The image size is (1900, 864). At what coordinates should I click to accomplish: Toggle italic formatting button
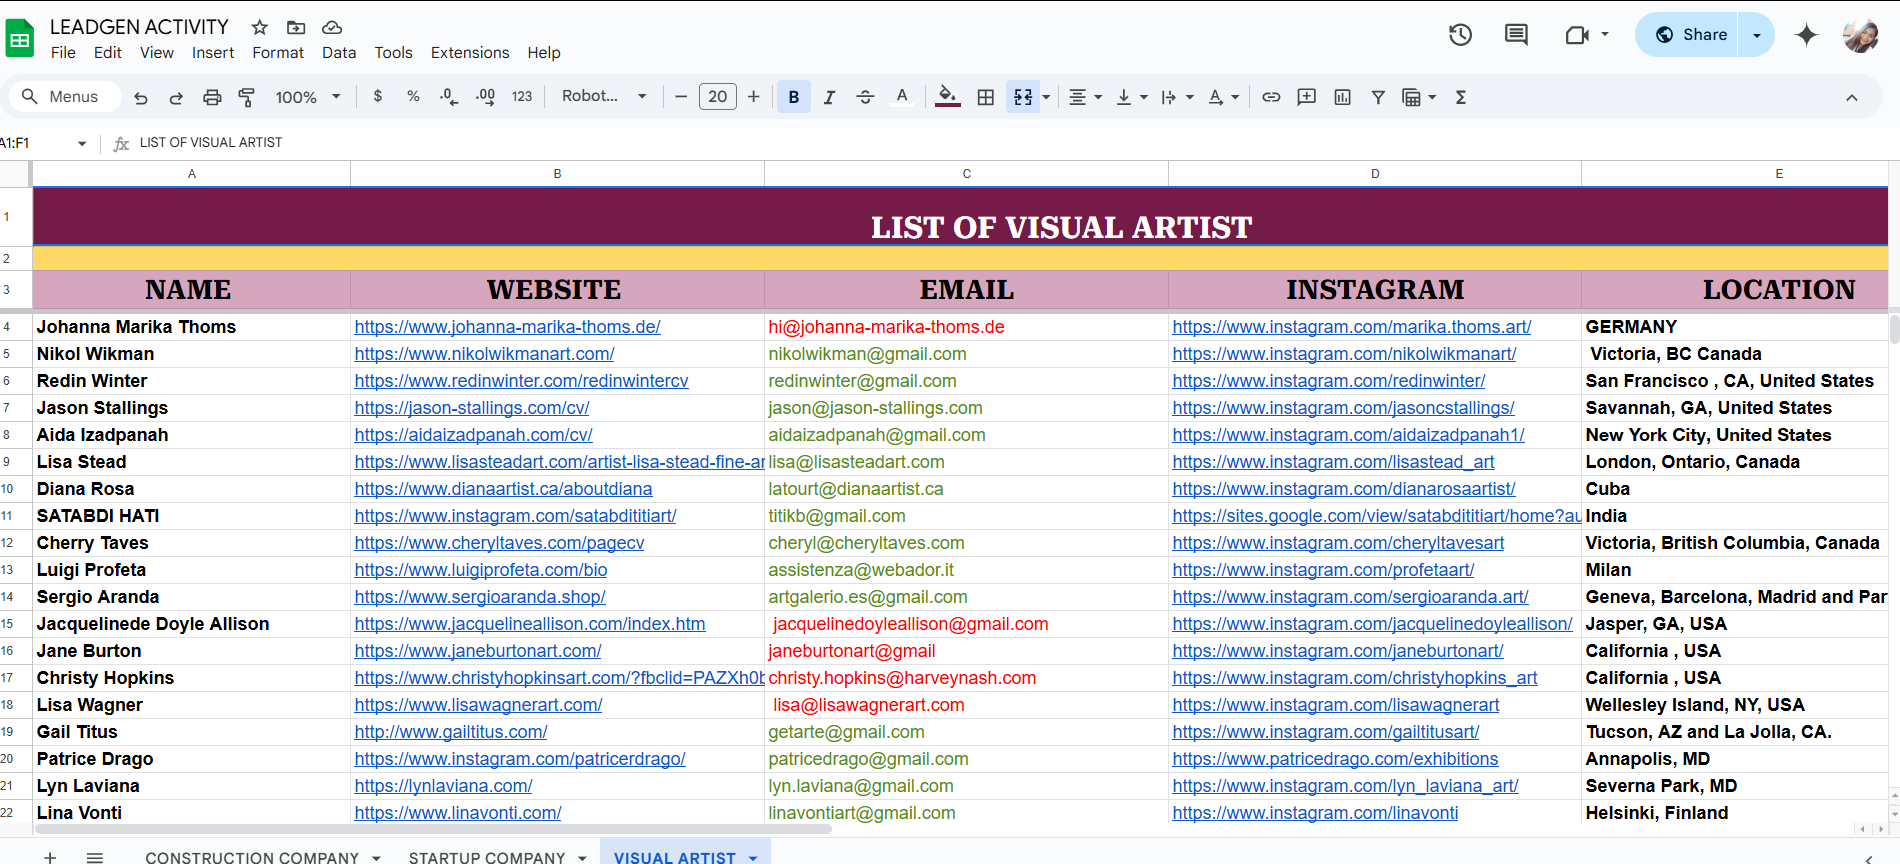(829, 97)
